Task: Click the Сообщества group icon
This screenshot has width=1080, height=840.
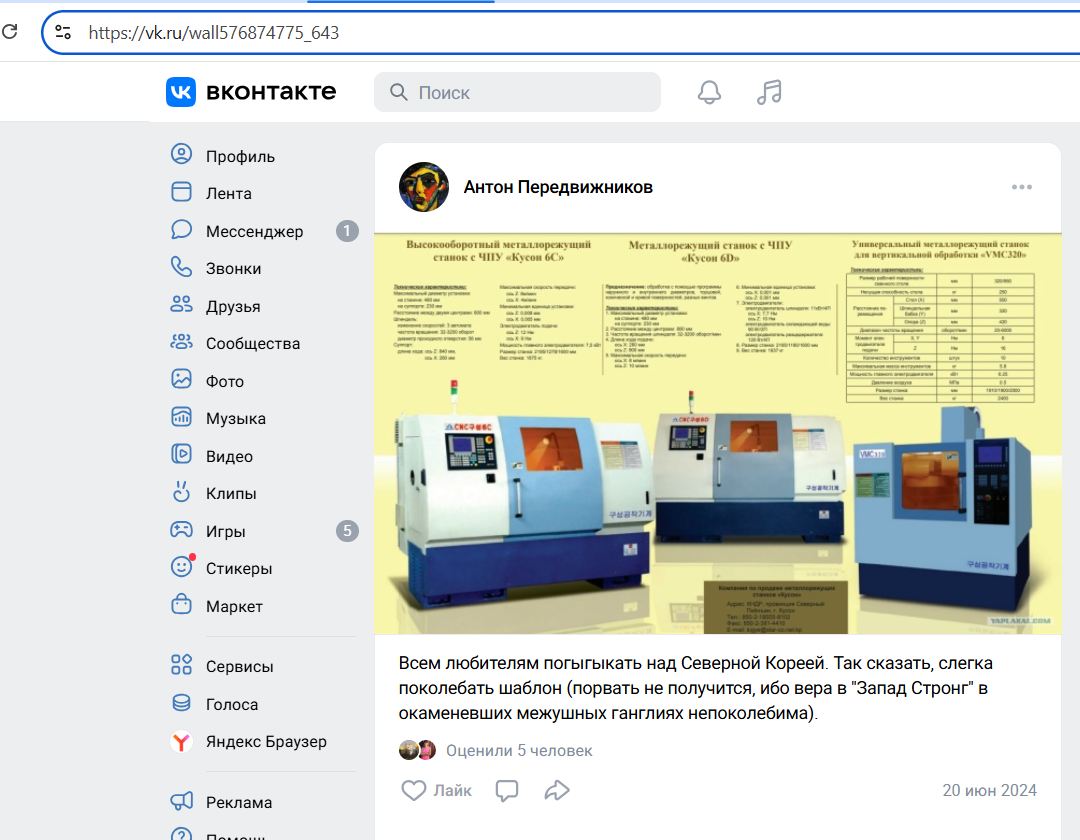Action: [x=181, y=342]
